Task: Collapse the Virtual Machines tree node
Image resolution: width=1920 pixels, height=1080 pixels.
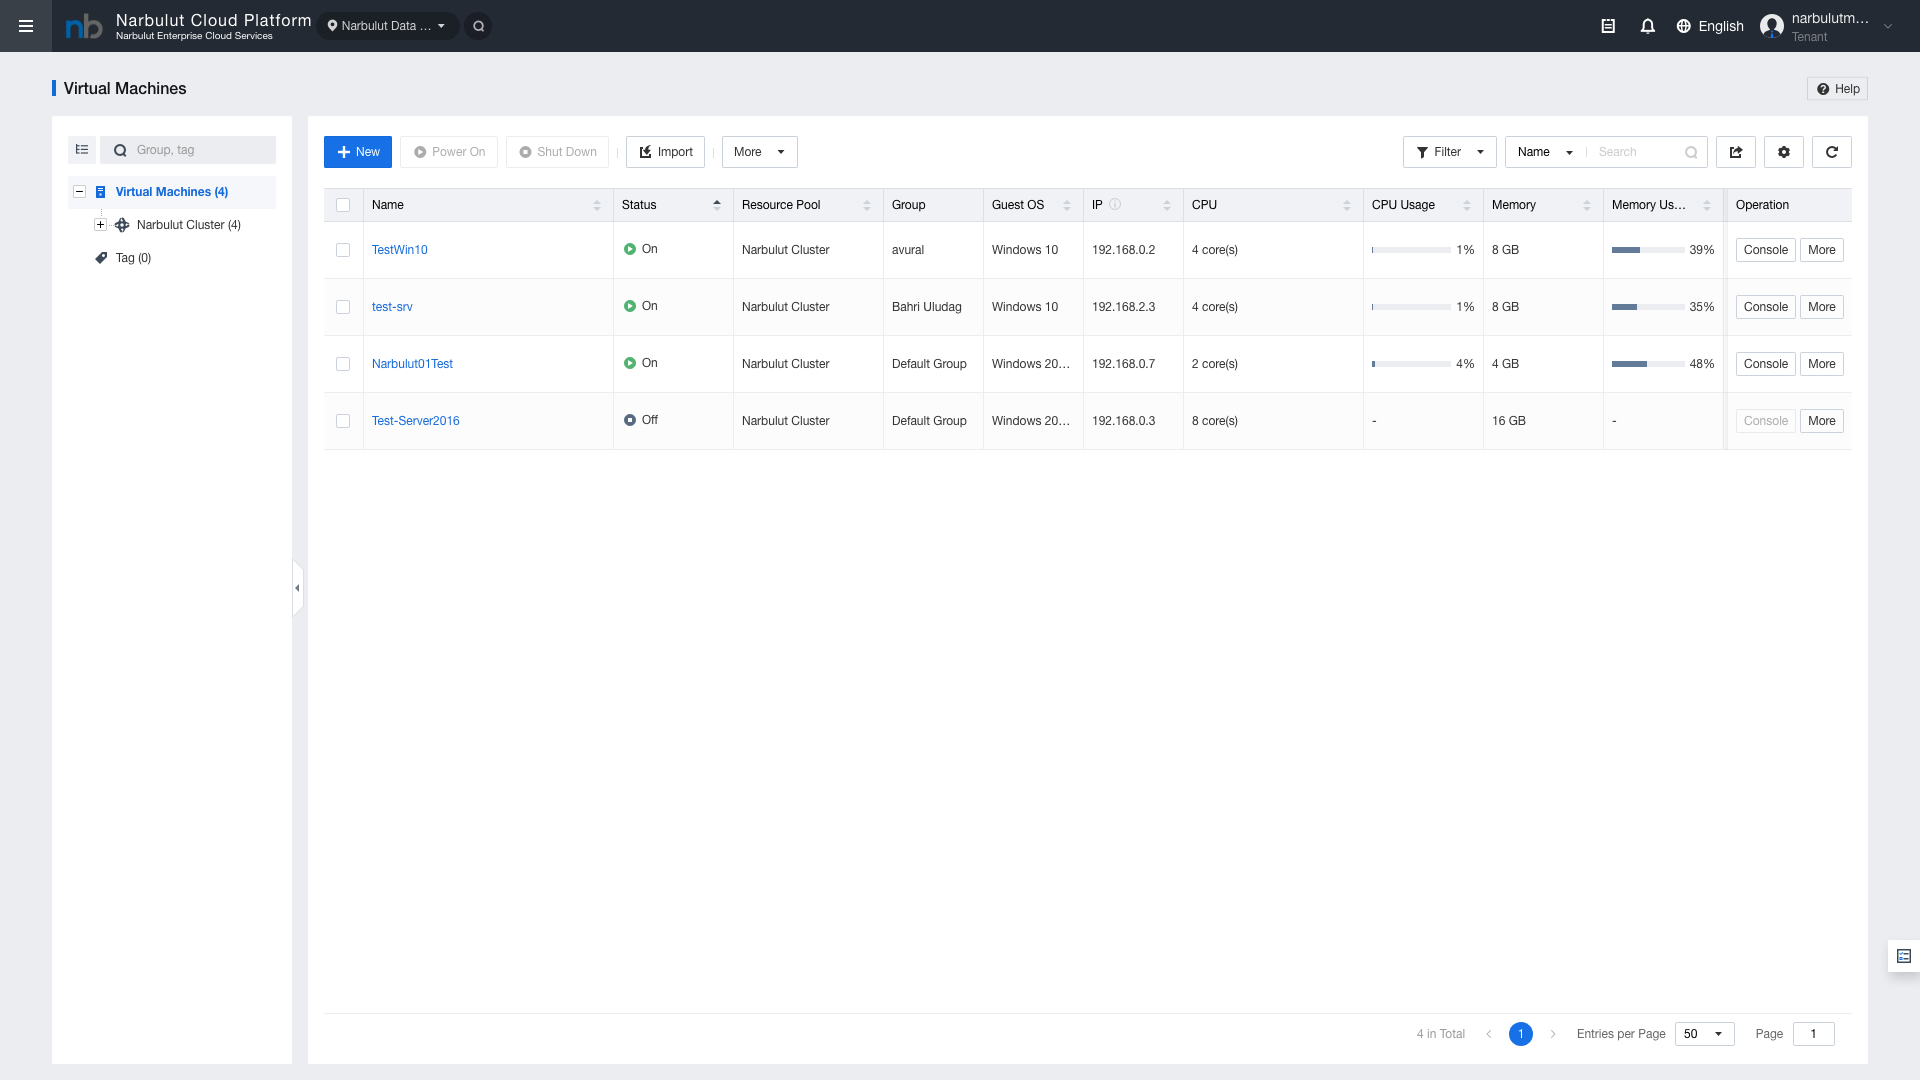Action: pyautogui.click(x=79, y=192)
